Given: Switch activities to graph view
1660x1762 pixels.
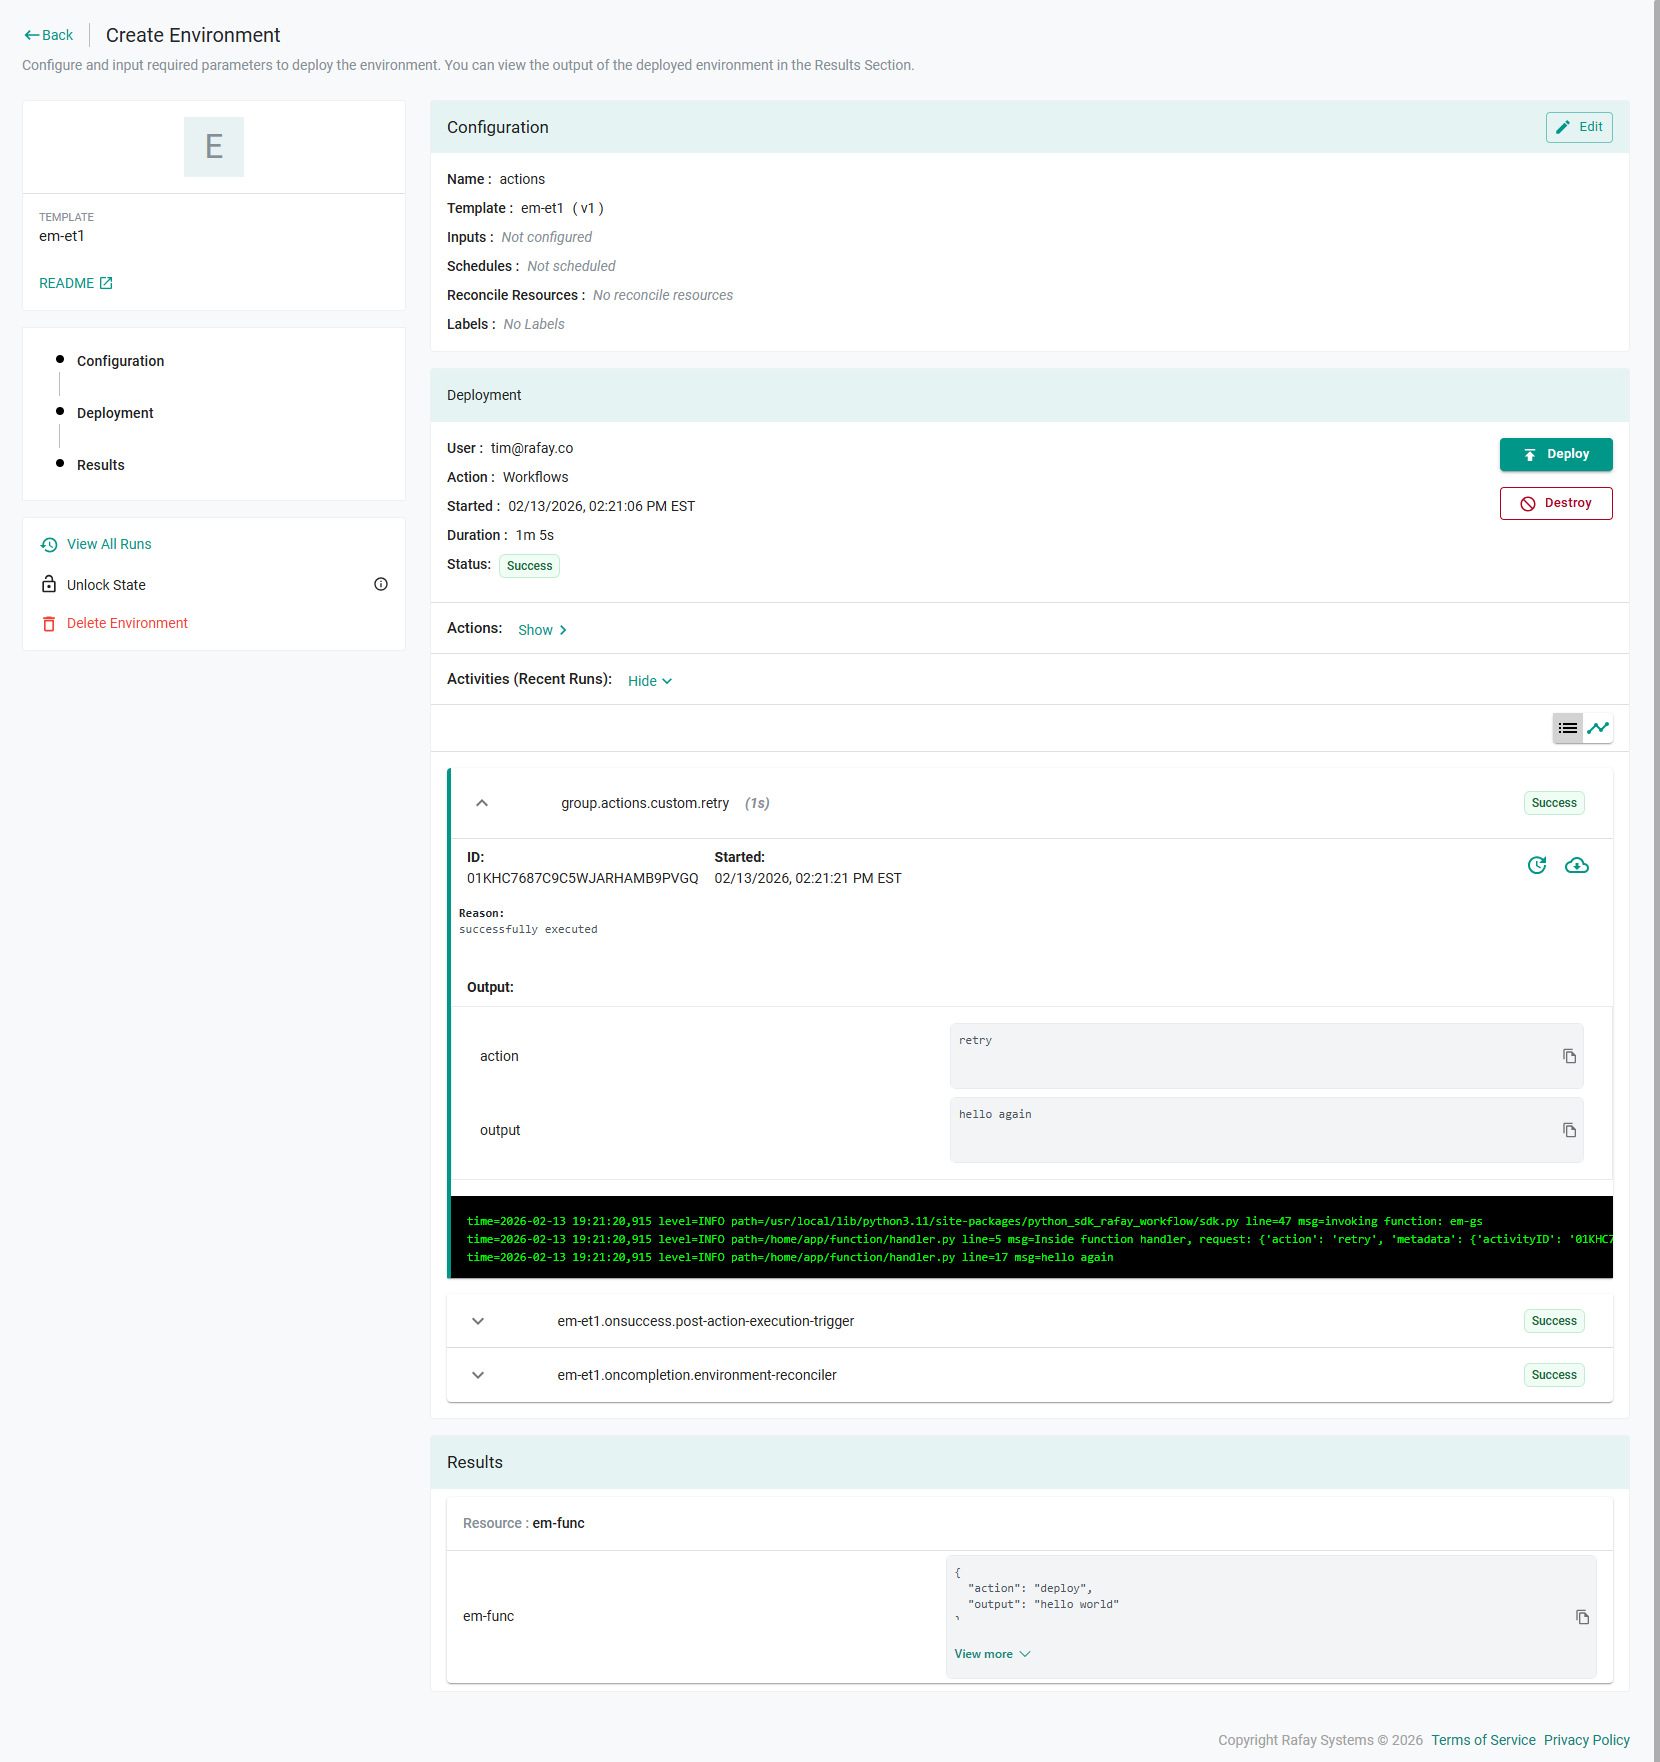Looking at the screenshot, I should [x=1598, y=728].
